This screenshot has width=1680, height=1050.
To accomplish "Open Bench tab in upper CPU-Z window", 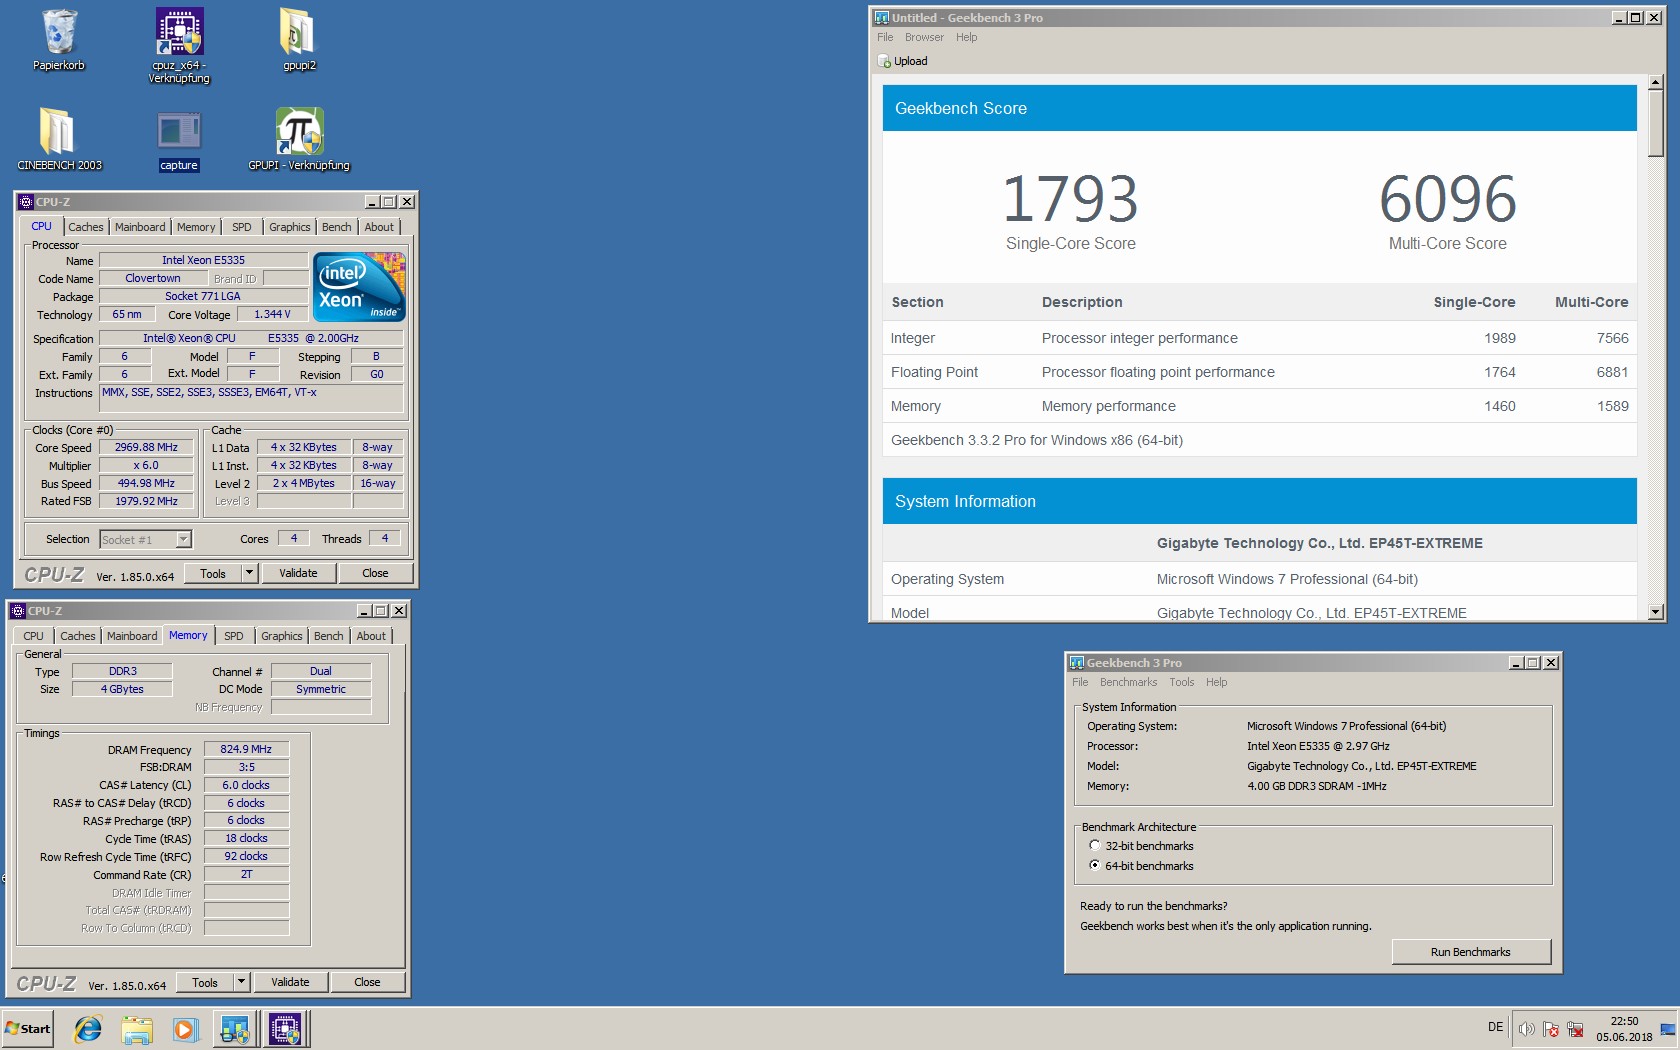I will click(x=337, y=227).
